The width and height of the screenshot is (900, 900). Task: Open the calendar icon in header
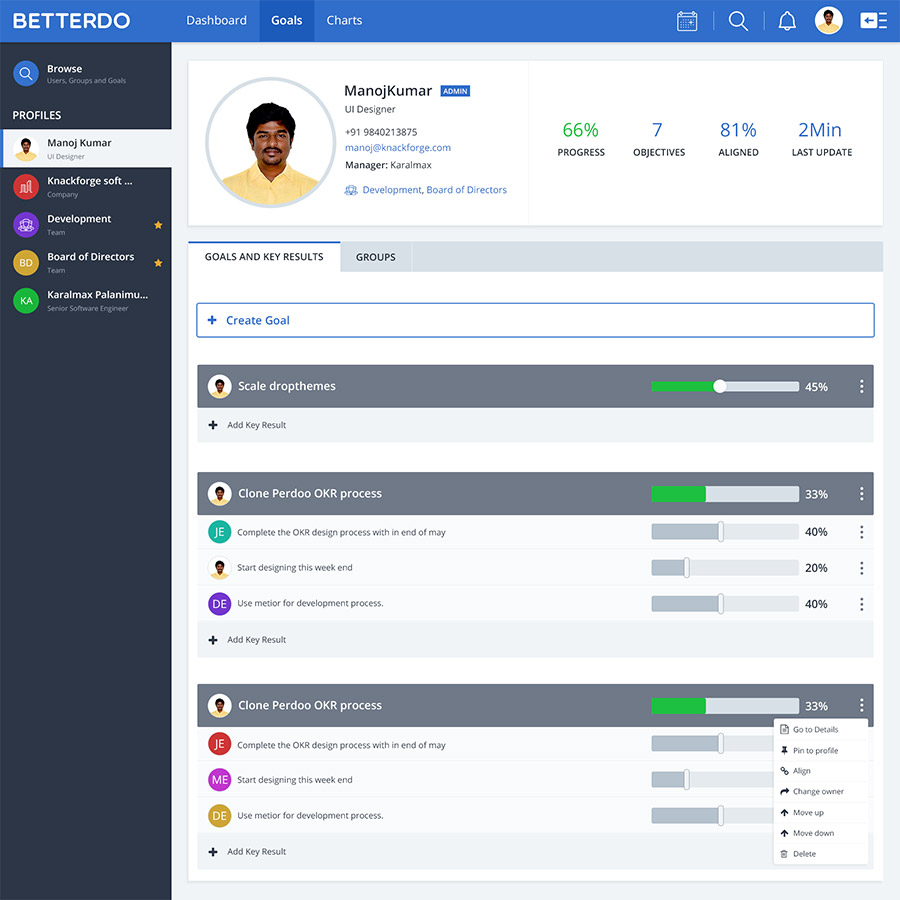[x=687, y=21]
